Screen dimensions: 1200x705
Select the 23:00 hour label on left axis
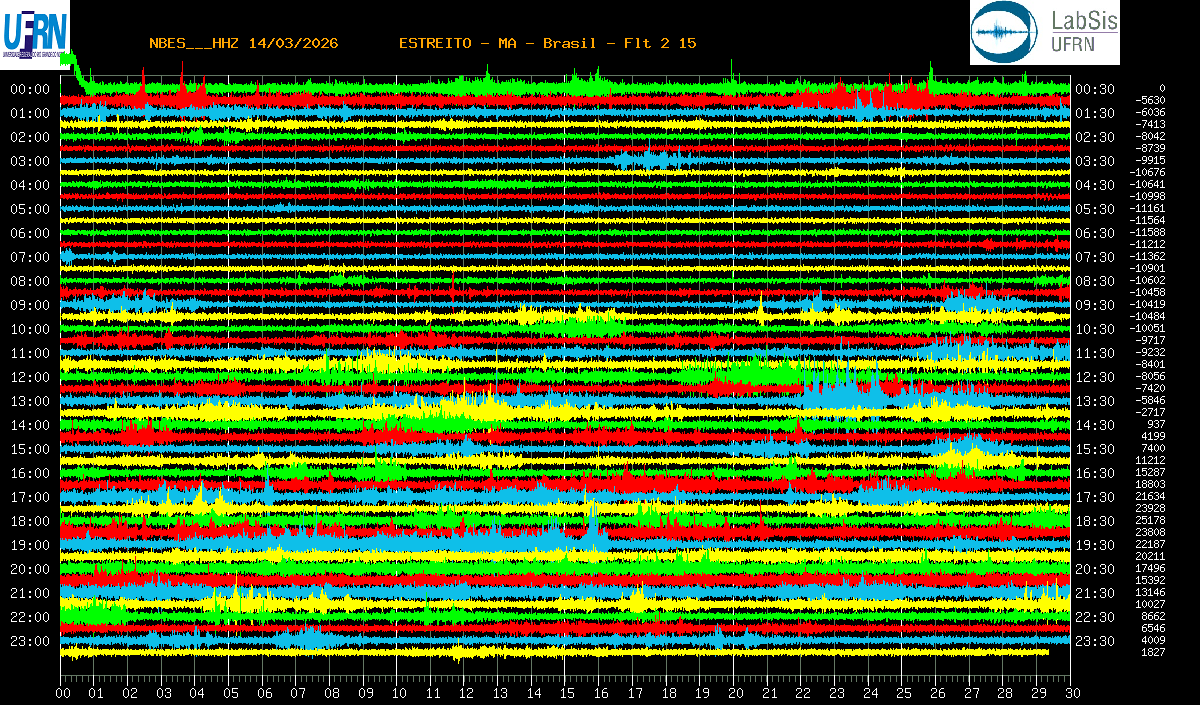pos(30,641)
